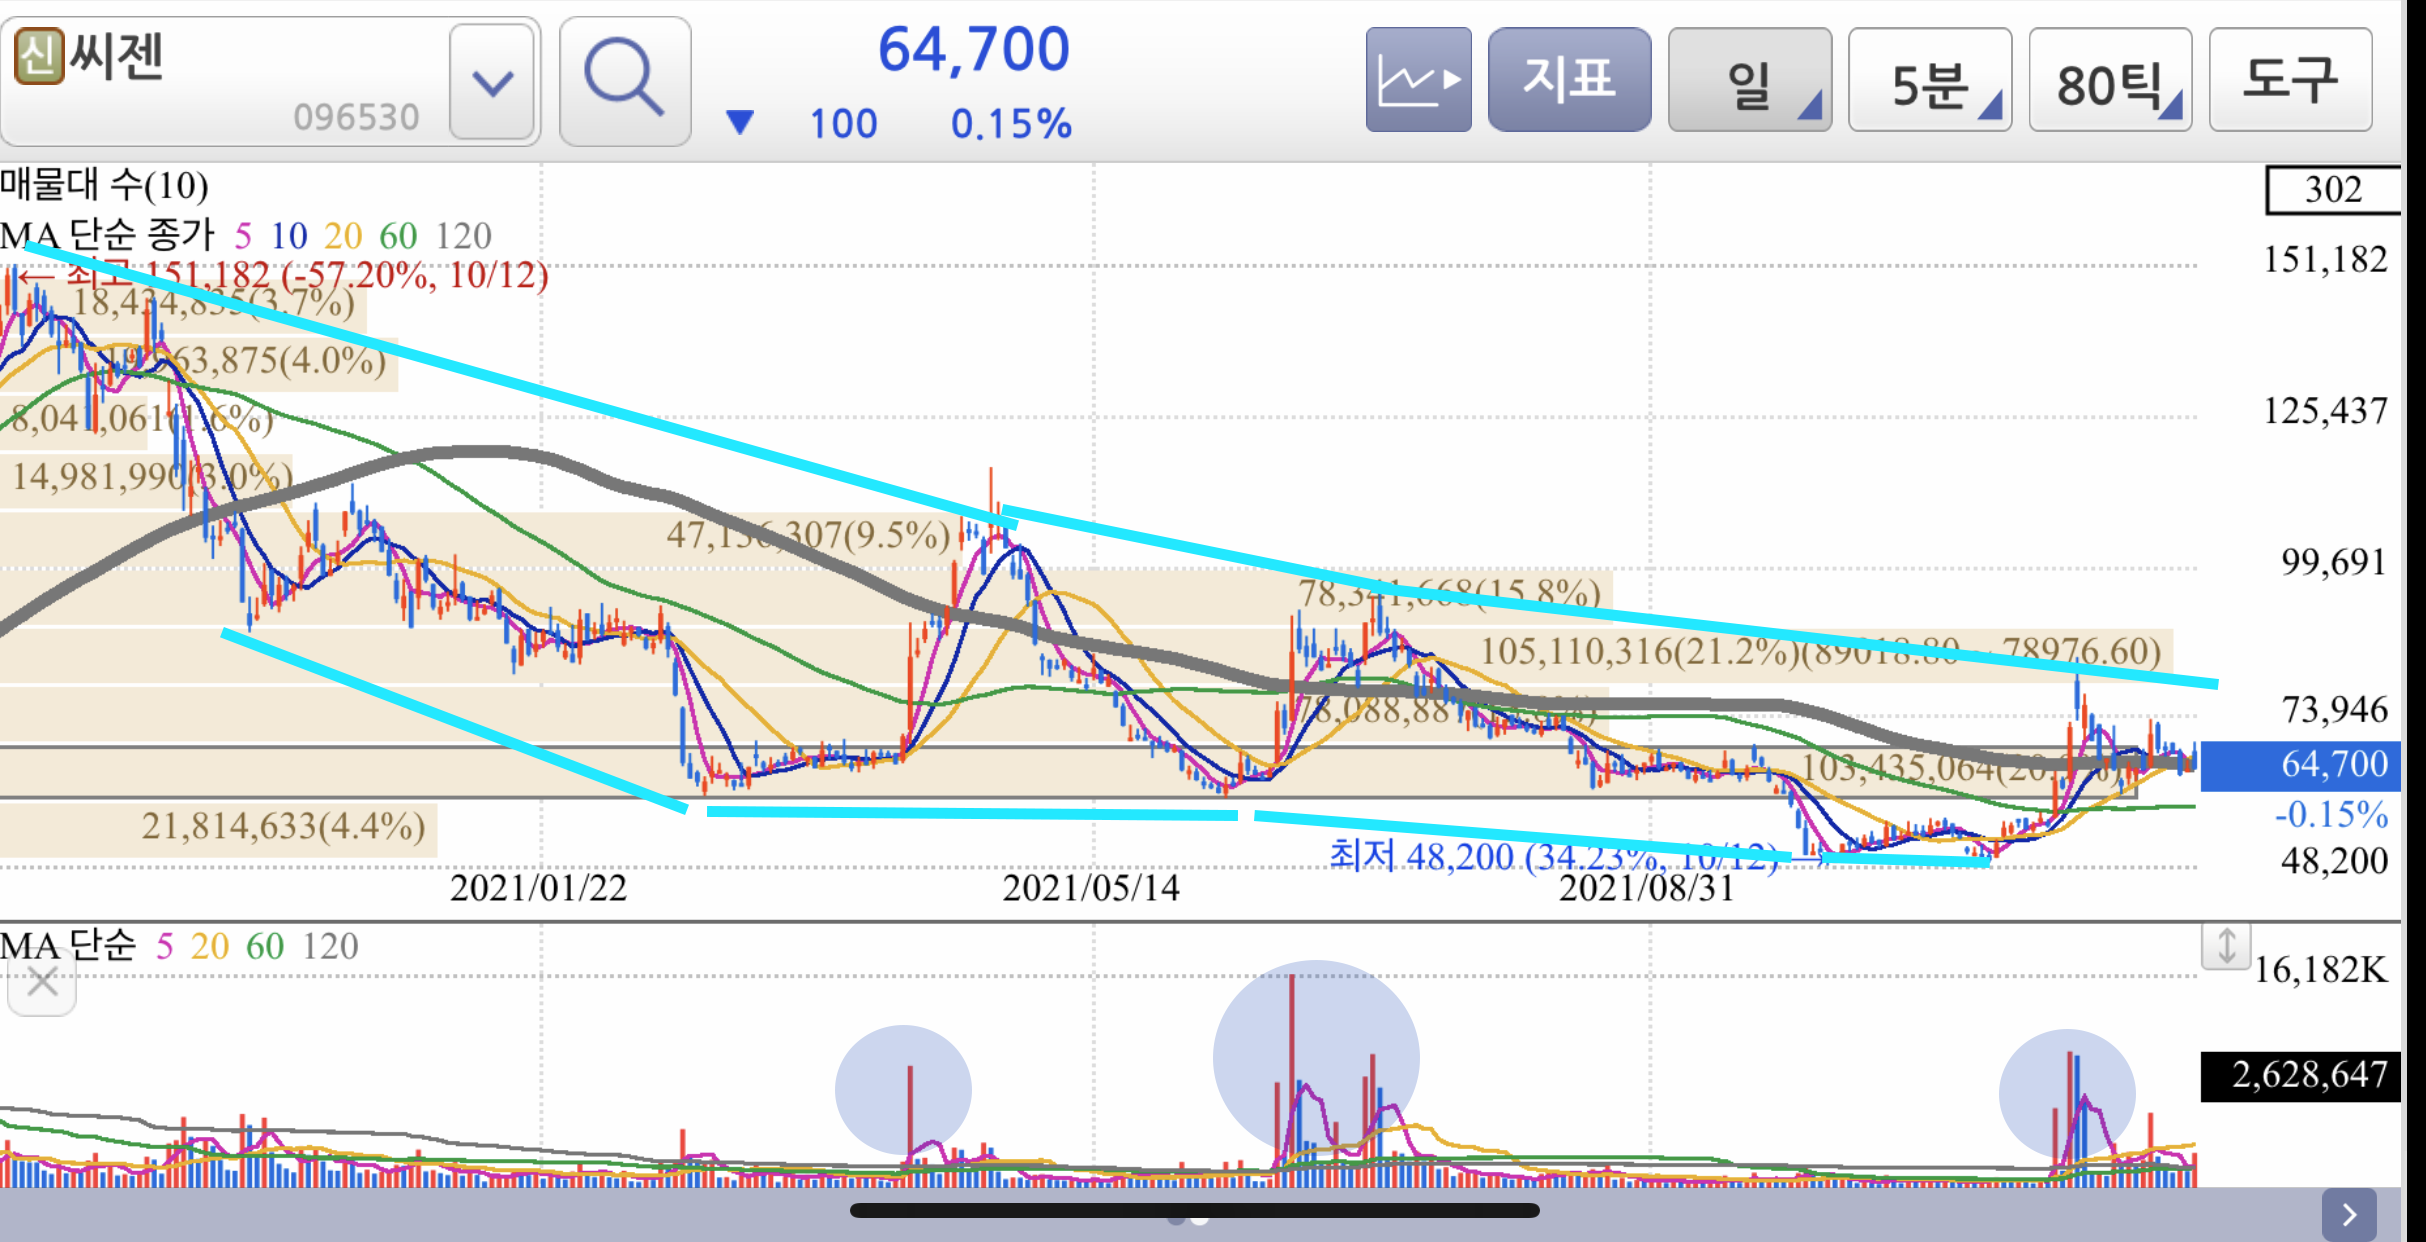Select the 일 daily interval dropdown
The image size is (2426, 1242).
1749,80
